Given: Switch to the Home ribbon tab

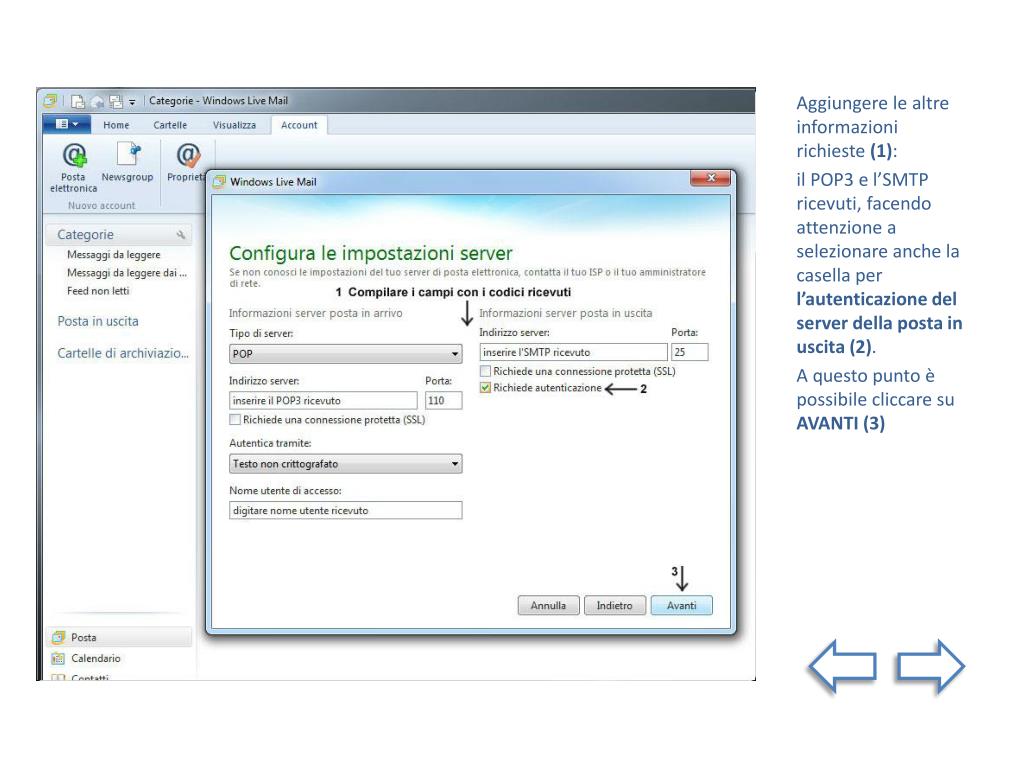Looking at the screenshot, I should [116, 125].
